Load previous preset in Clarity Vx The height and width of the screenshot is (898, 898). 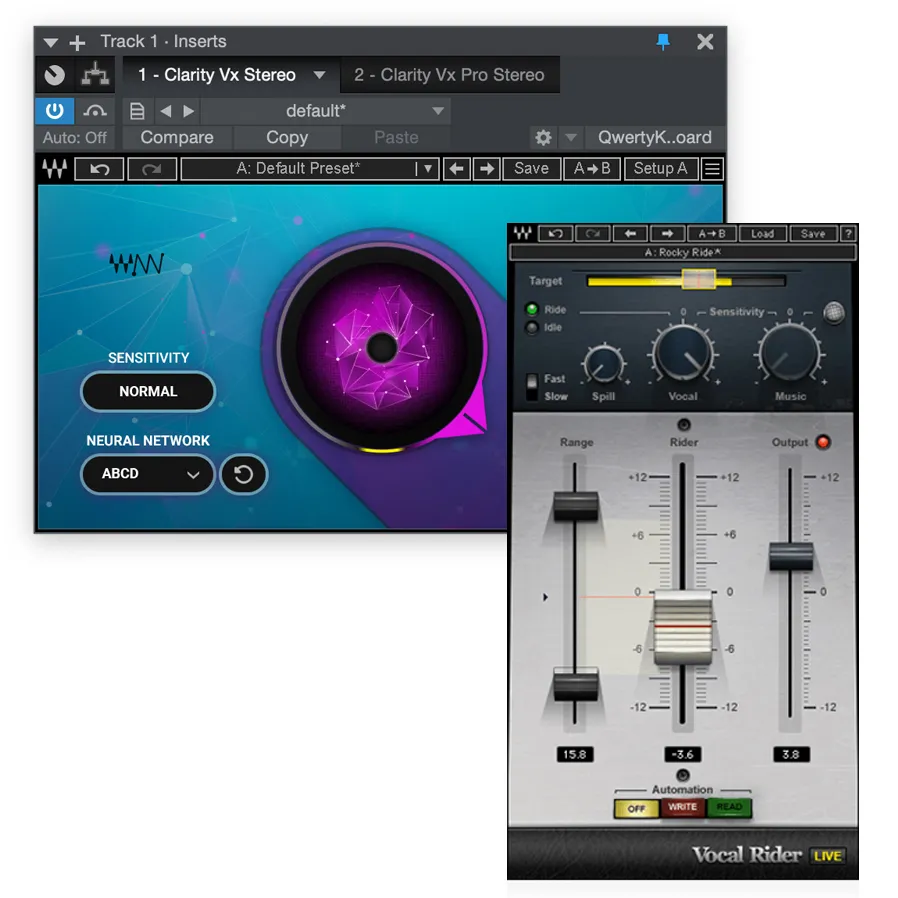456,169
